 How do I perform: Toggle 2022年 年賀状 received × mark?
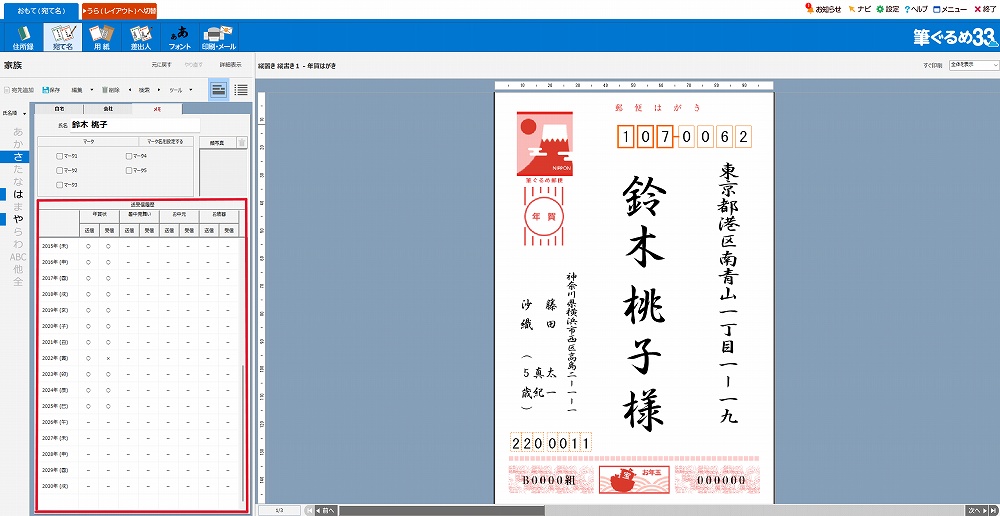click(x=108, y=358)
